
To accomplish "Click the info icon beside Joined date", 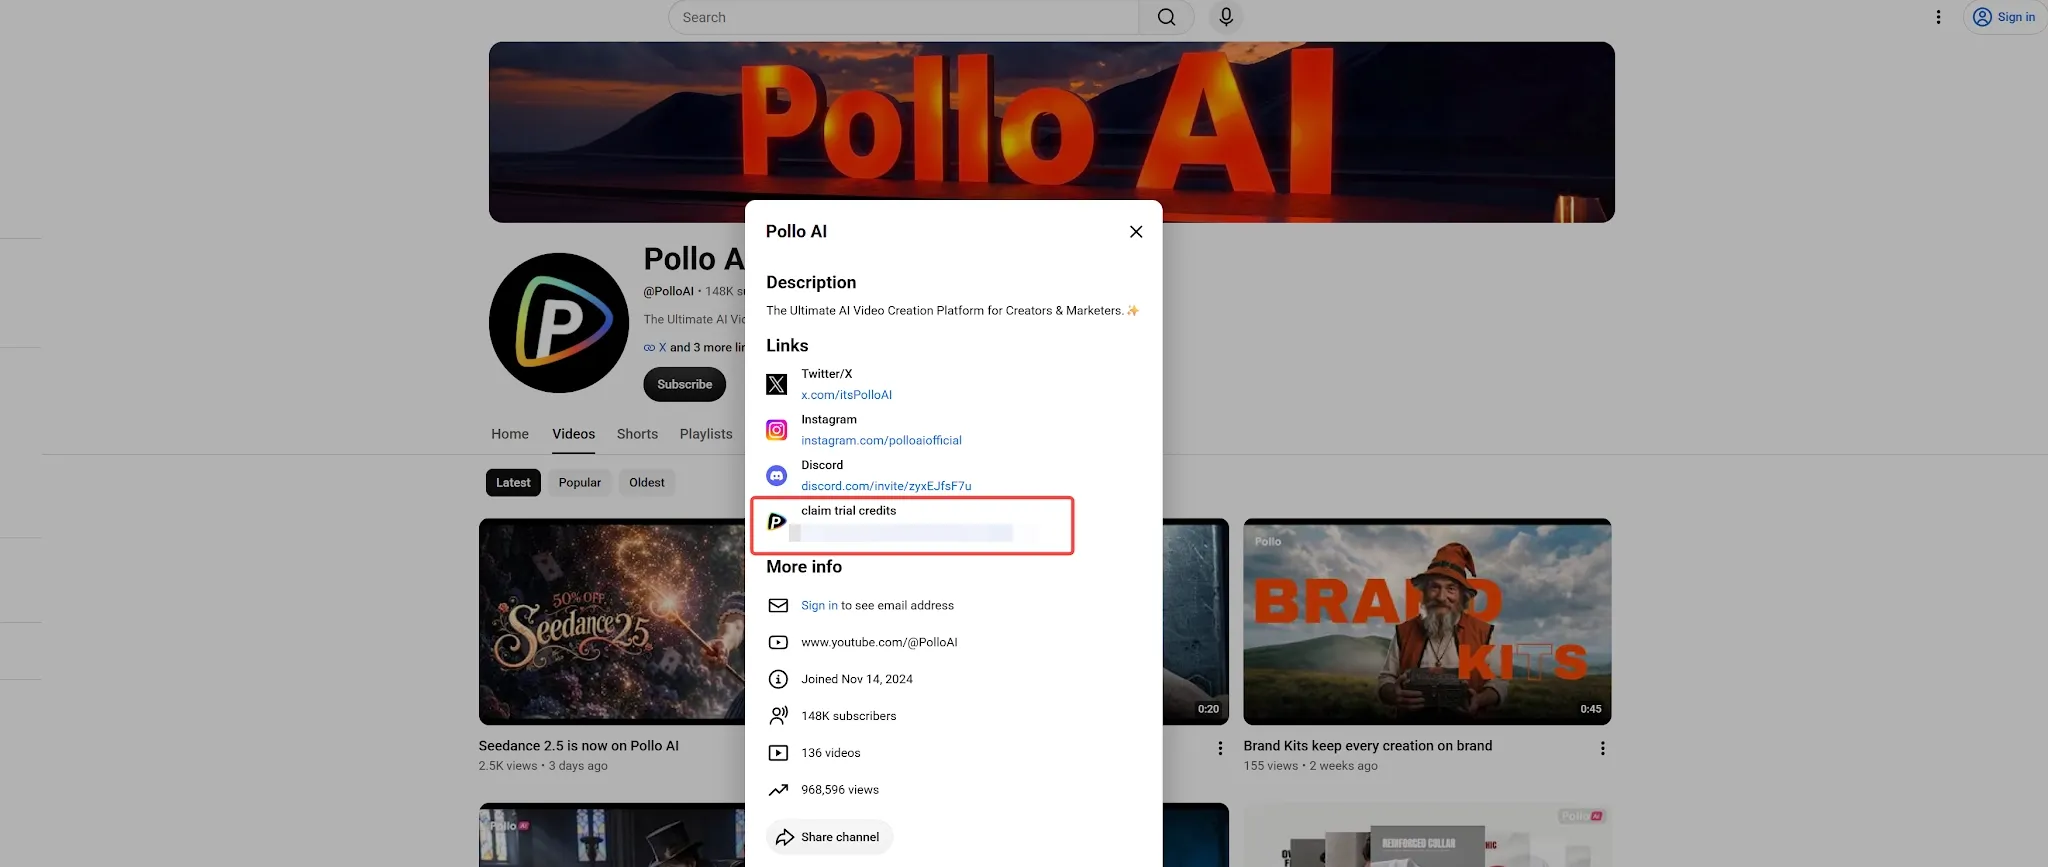I will point(778,679).
